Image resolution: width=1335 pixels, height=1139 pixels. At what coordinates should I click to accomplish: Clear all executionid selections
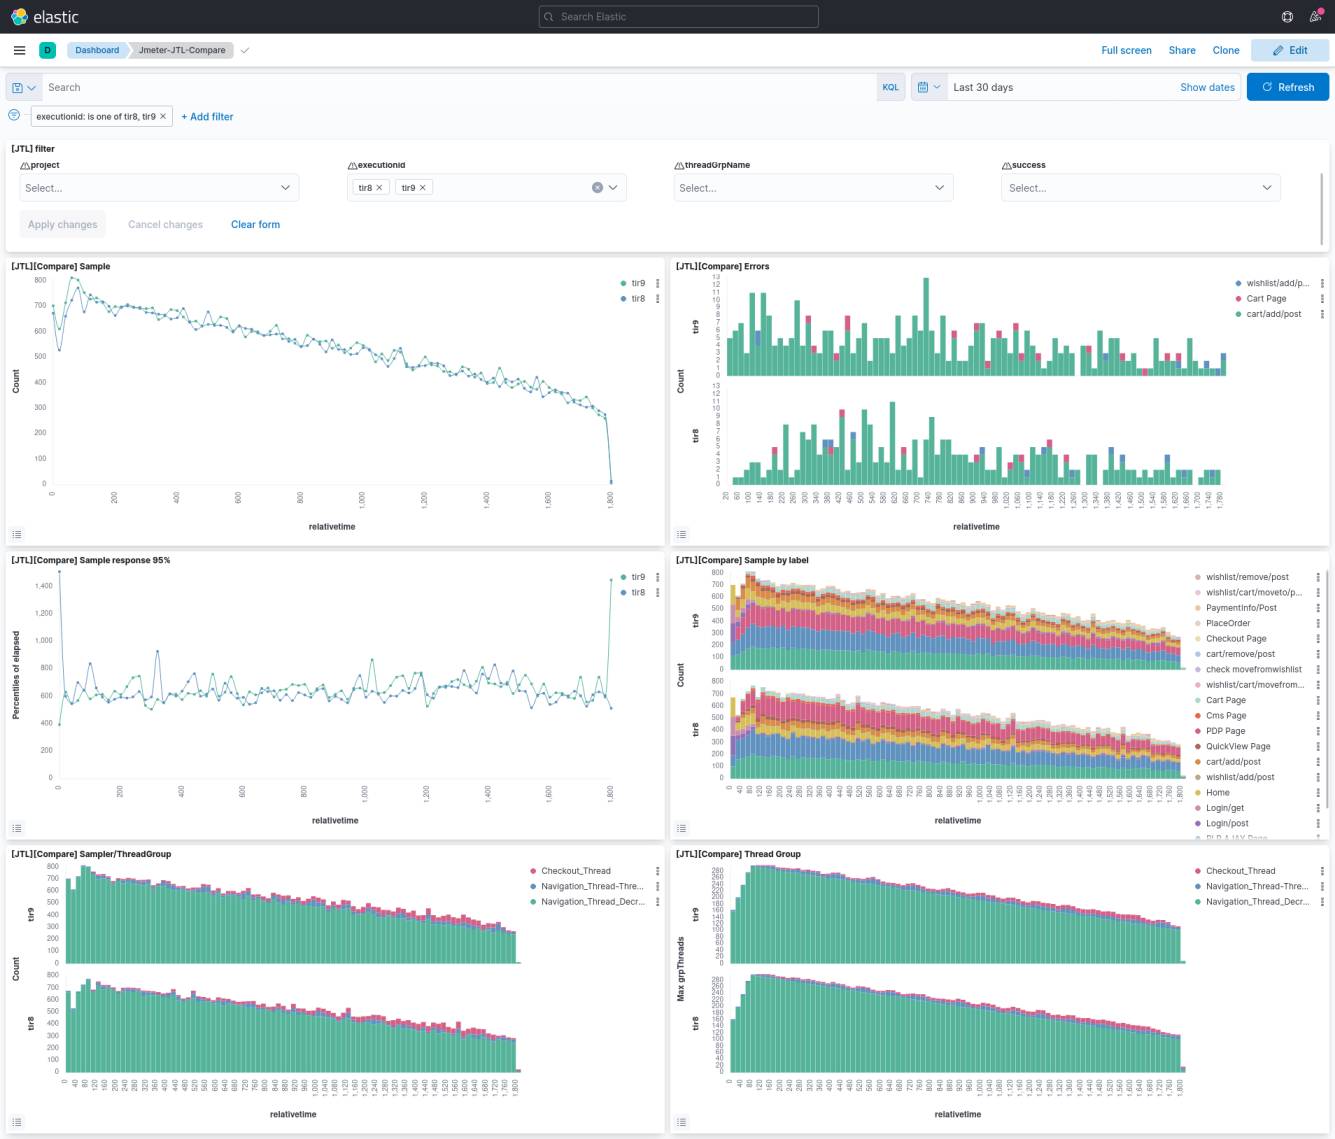[x=597, y=188]
